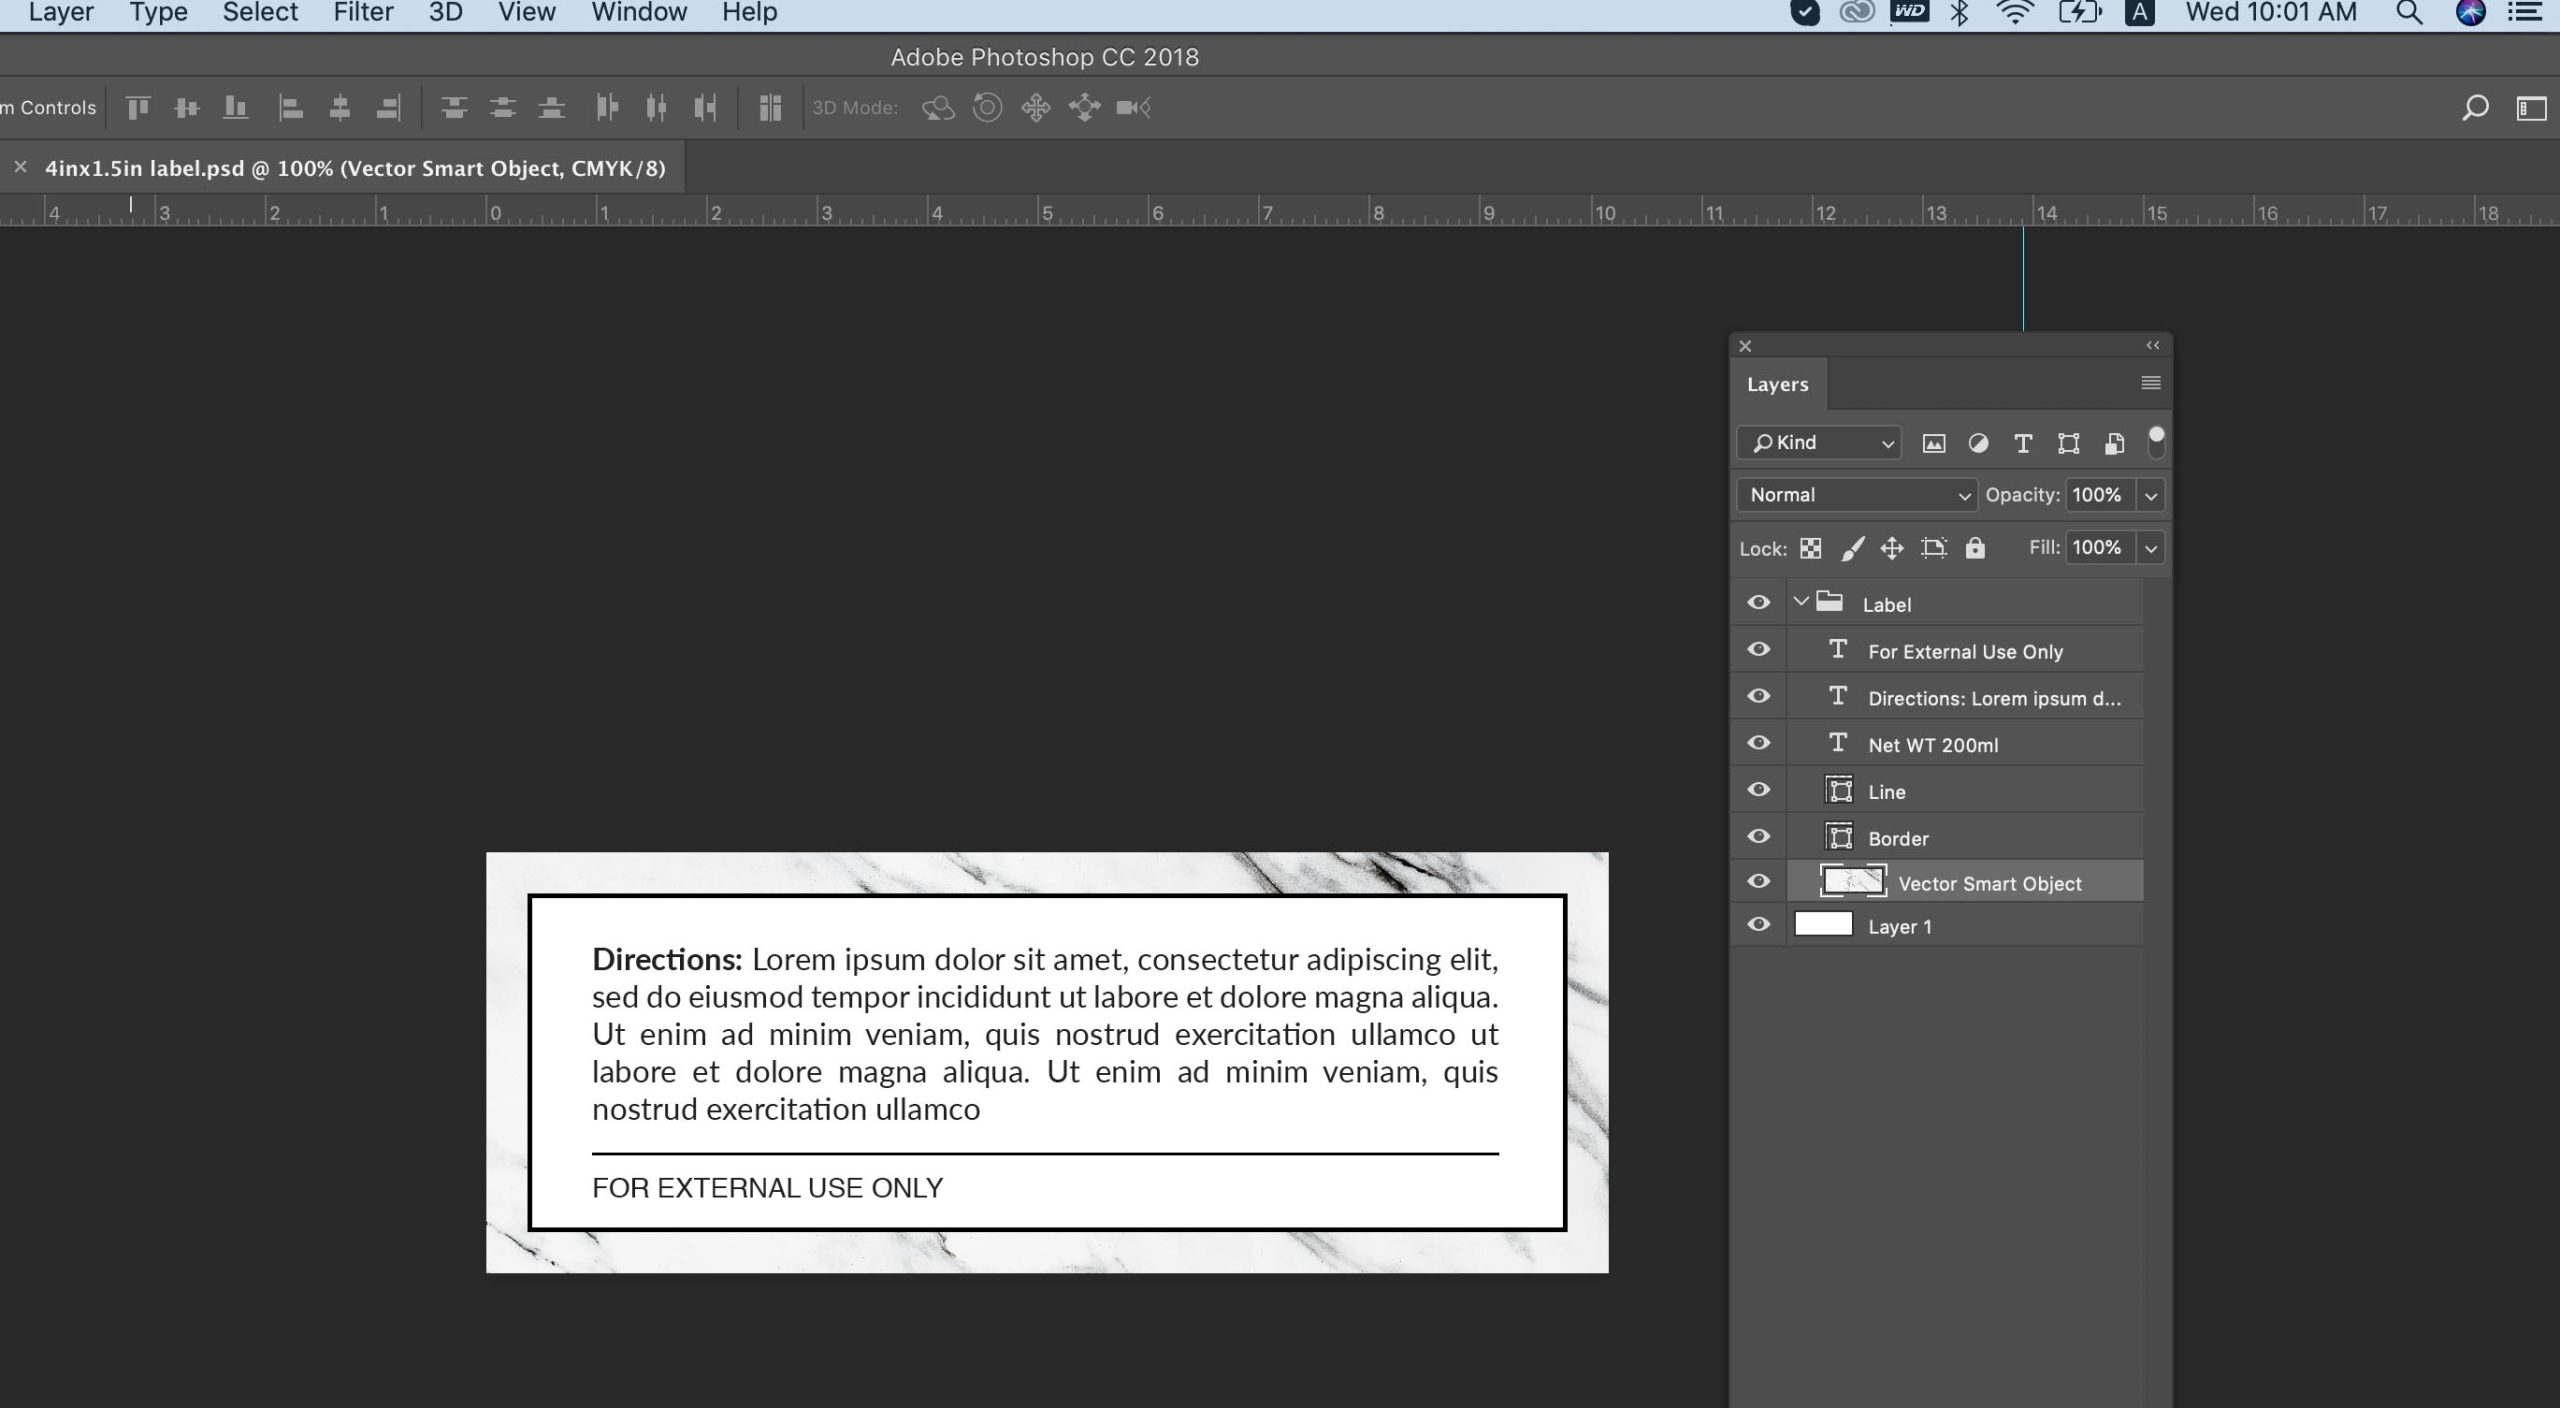Filter layers by type (T) icon
This screenshot has width=2560, height=1408.
2022,443
